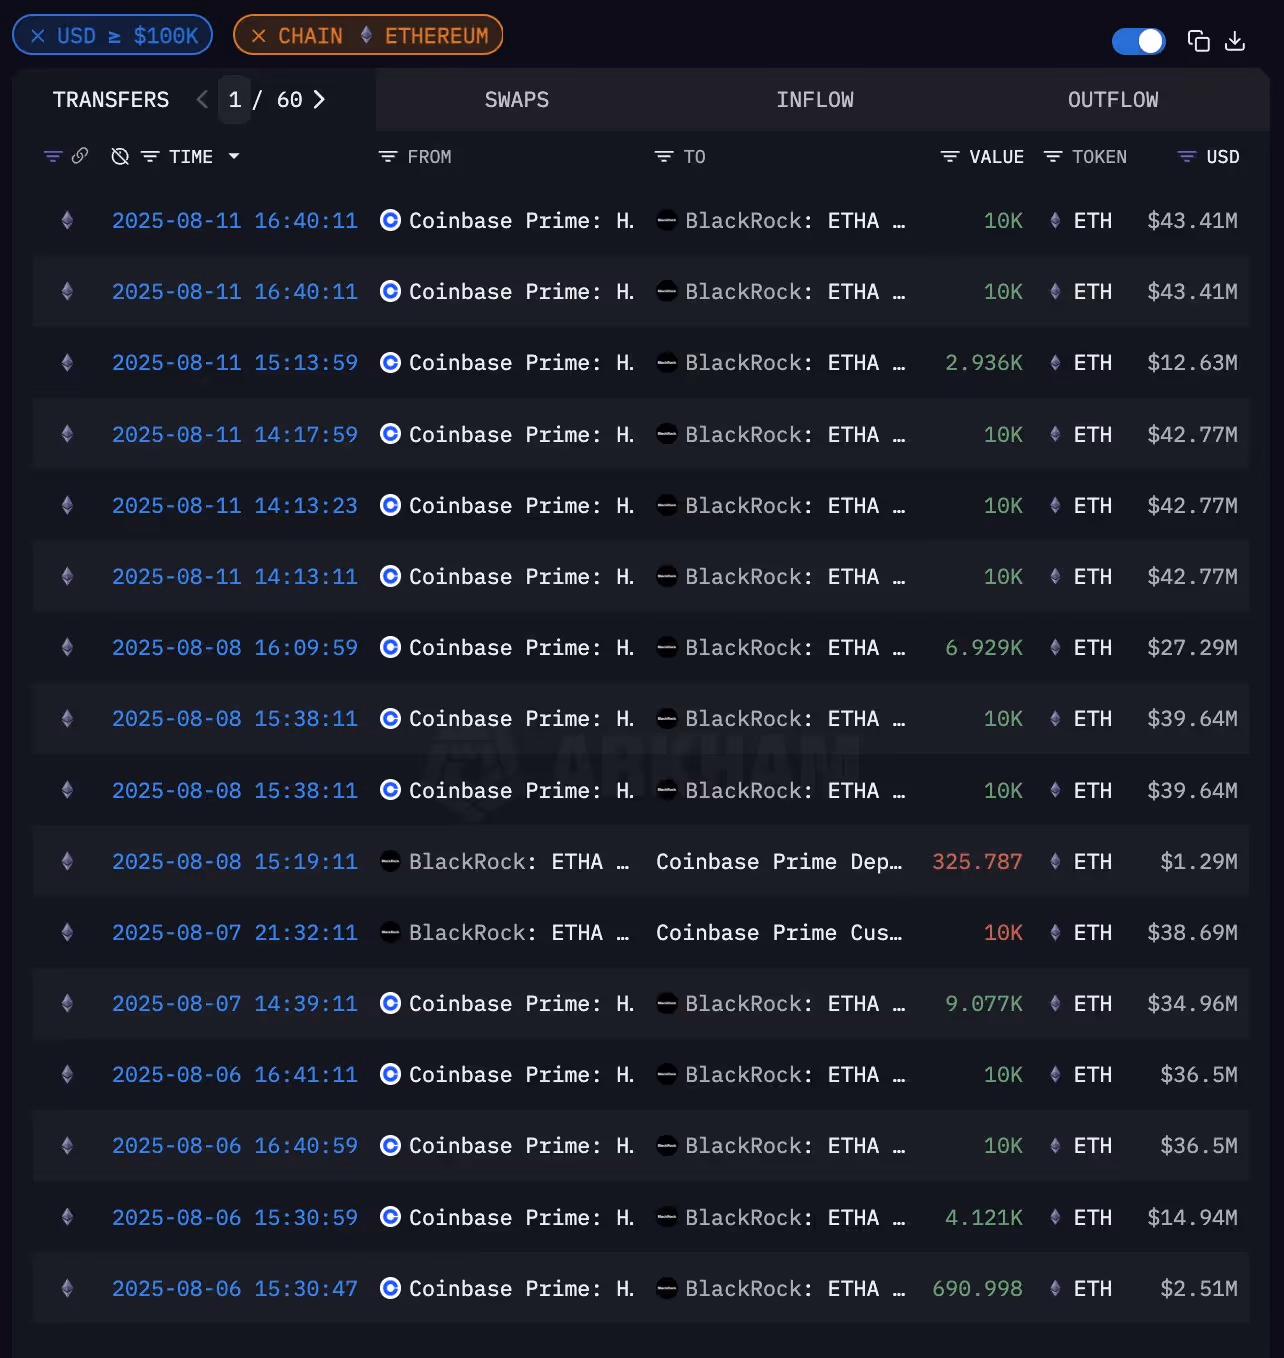This screenshot has width=1284, height=1358.
Task: Open transaction dated 2025-08-08 16:09:59
Action: click(235, 648)
